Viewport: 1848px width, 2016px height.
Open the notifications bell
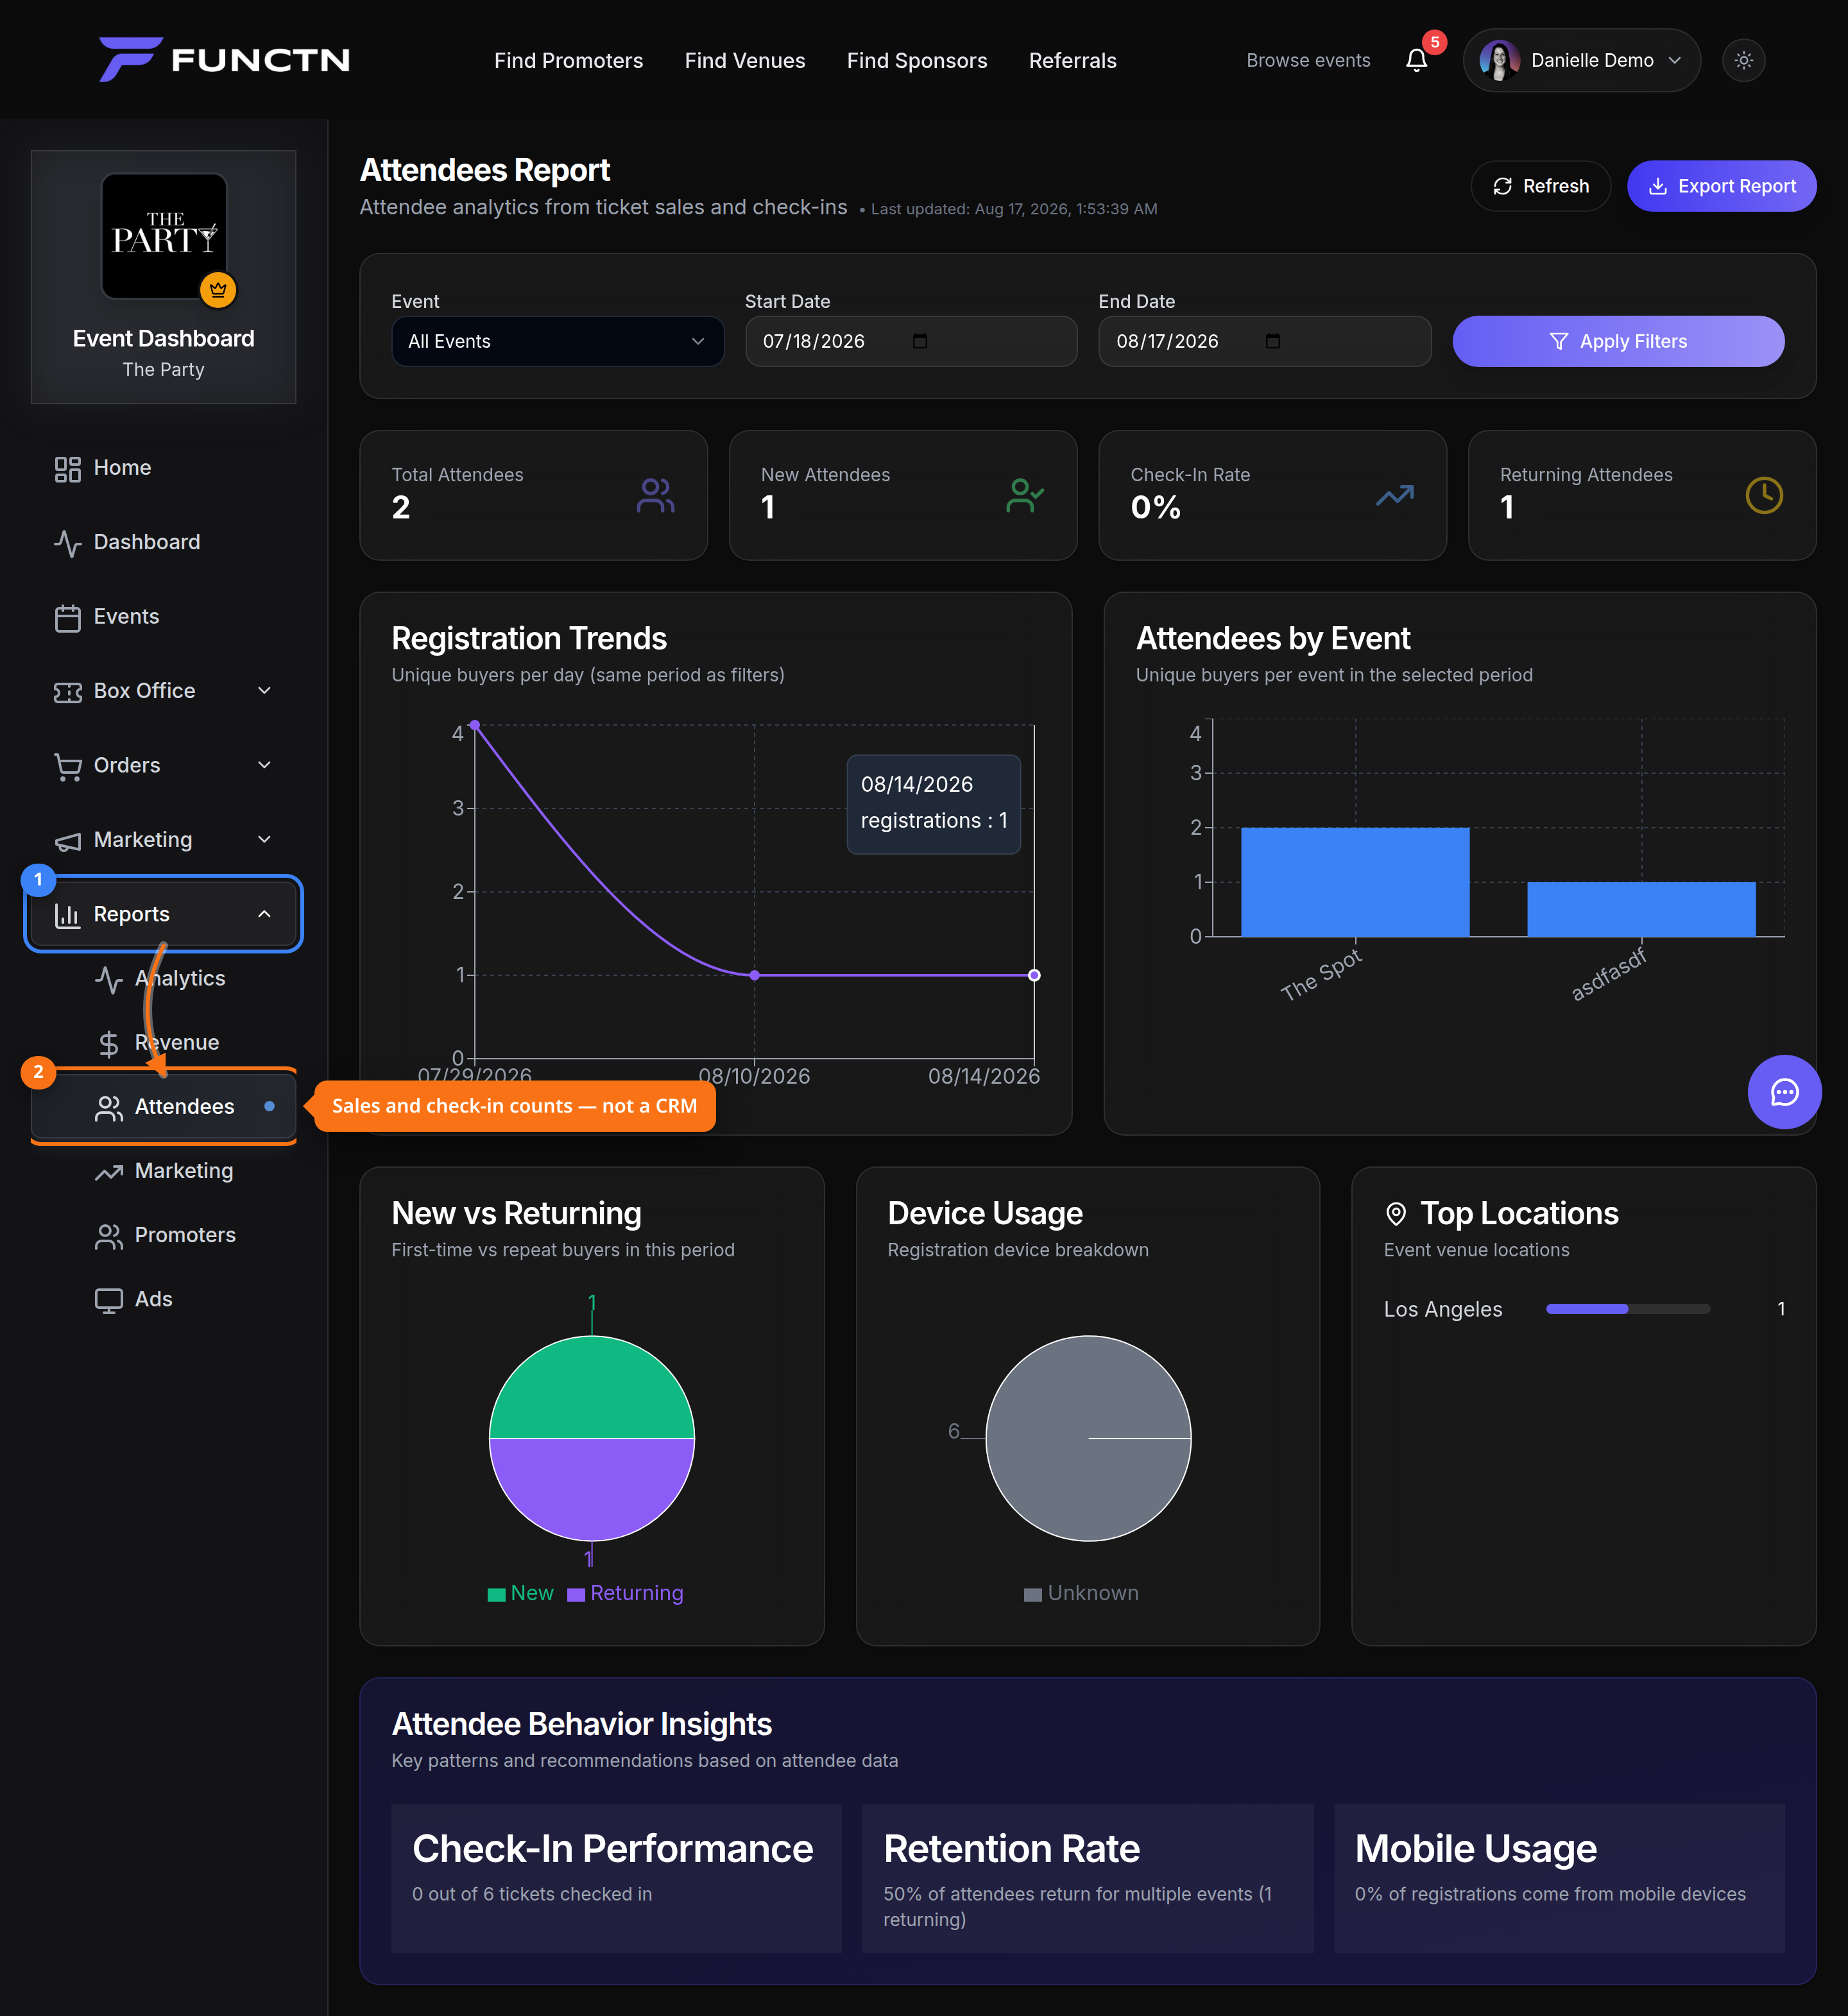[1416, 60]
